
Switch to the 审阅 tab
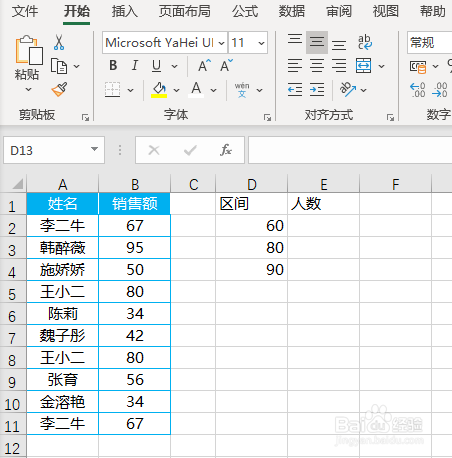339,12
